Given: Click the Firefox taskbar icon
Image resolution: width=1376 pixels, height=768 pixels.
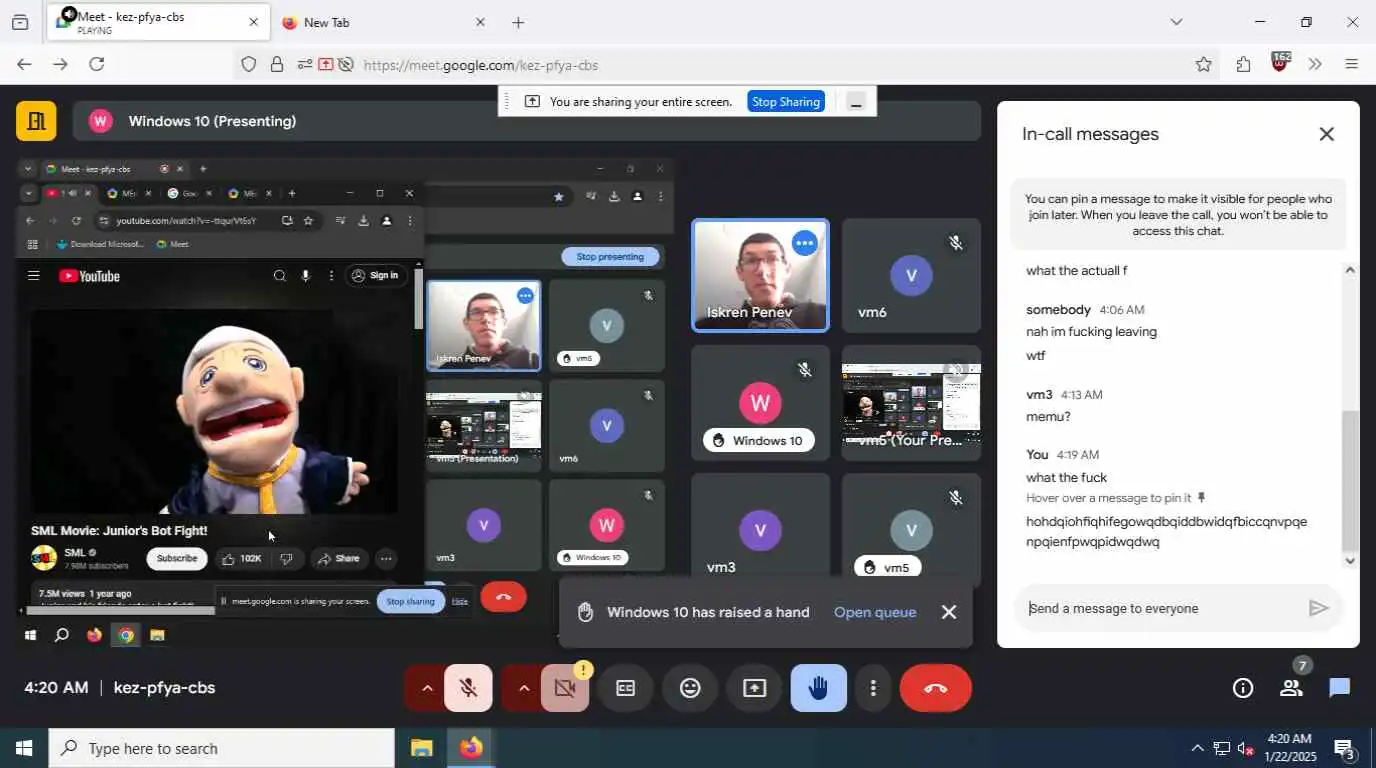Looking at the screenshot, I should [471, 748].
